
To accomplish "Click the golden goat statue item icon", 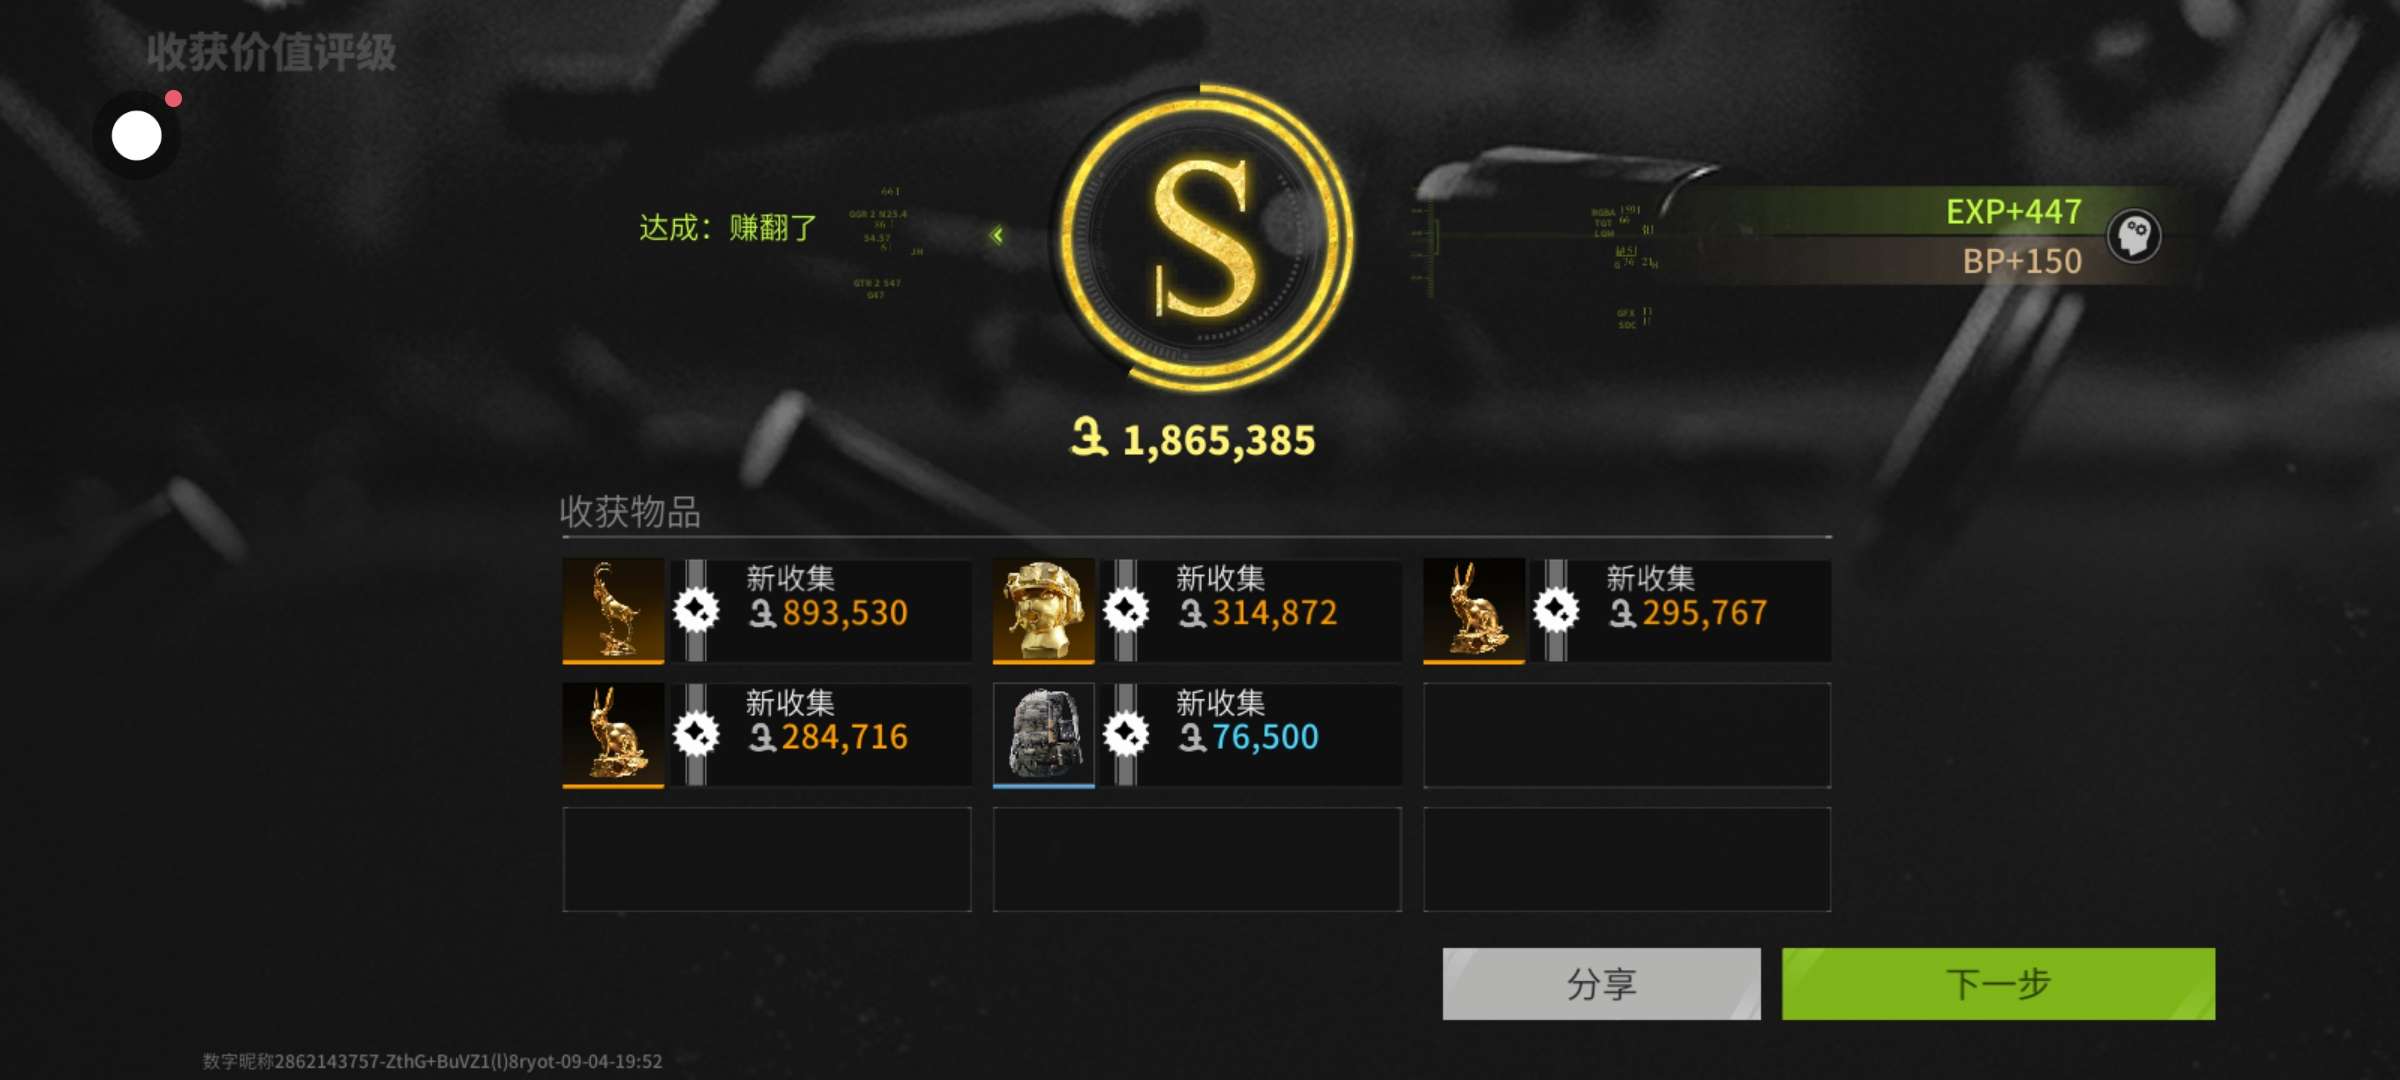I will point(613,610).
